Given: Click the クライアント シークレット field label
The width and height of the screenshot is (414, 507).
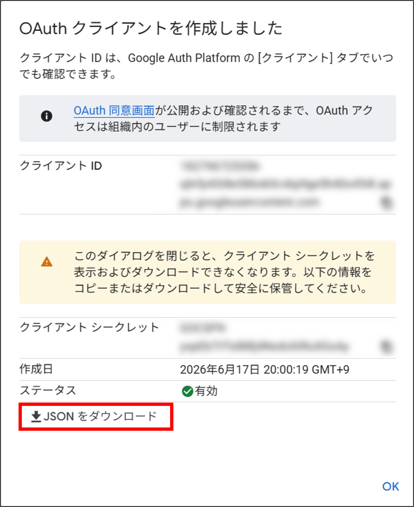Looking at the screenshot, I should [x=89, y=327].
